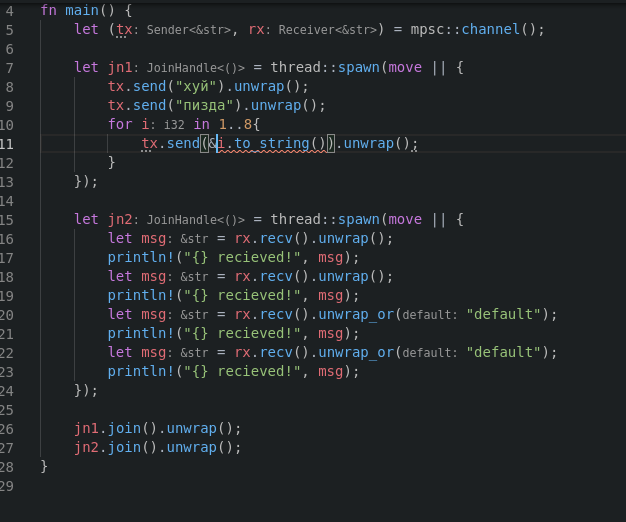Click the 'i32' type hint in the for loop
This screenshot has height=522, width=626.
pos(174,125)
